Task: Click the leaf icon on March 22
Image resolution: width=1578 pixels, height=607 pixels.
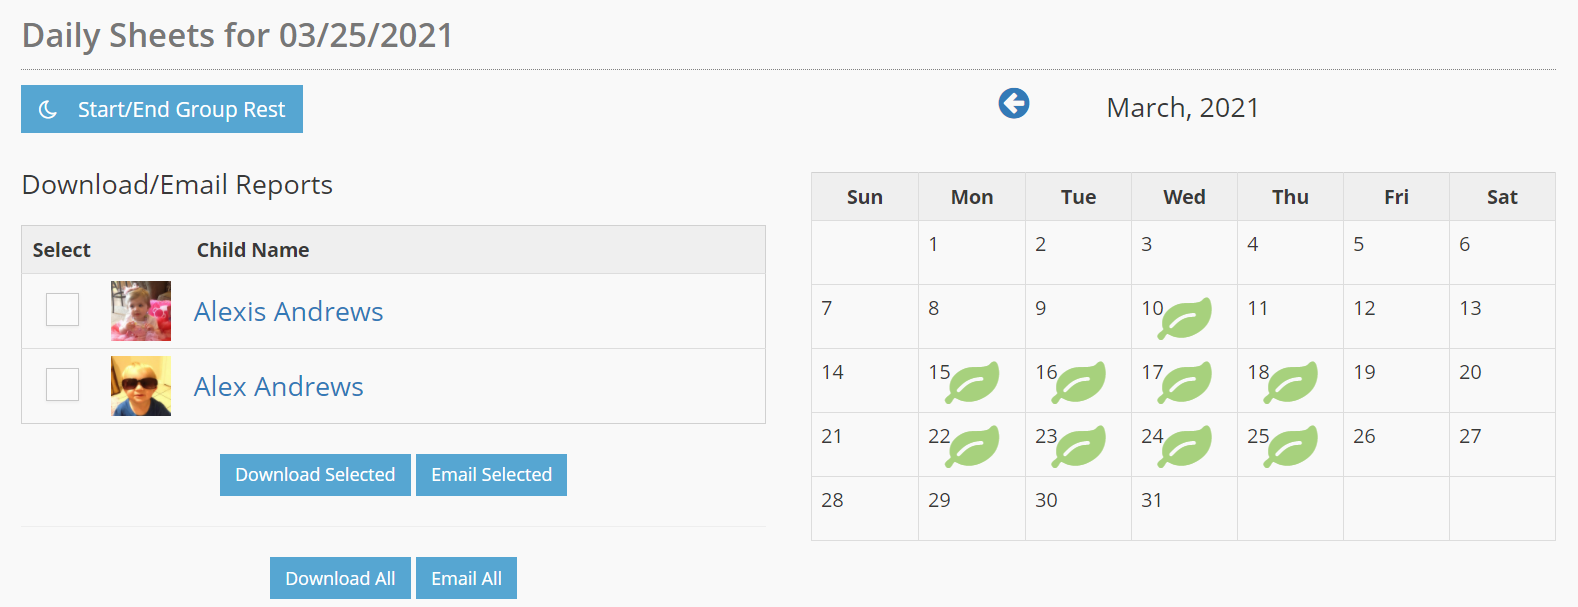Action: (x=973, y=446)
